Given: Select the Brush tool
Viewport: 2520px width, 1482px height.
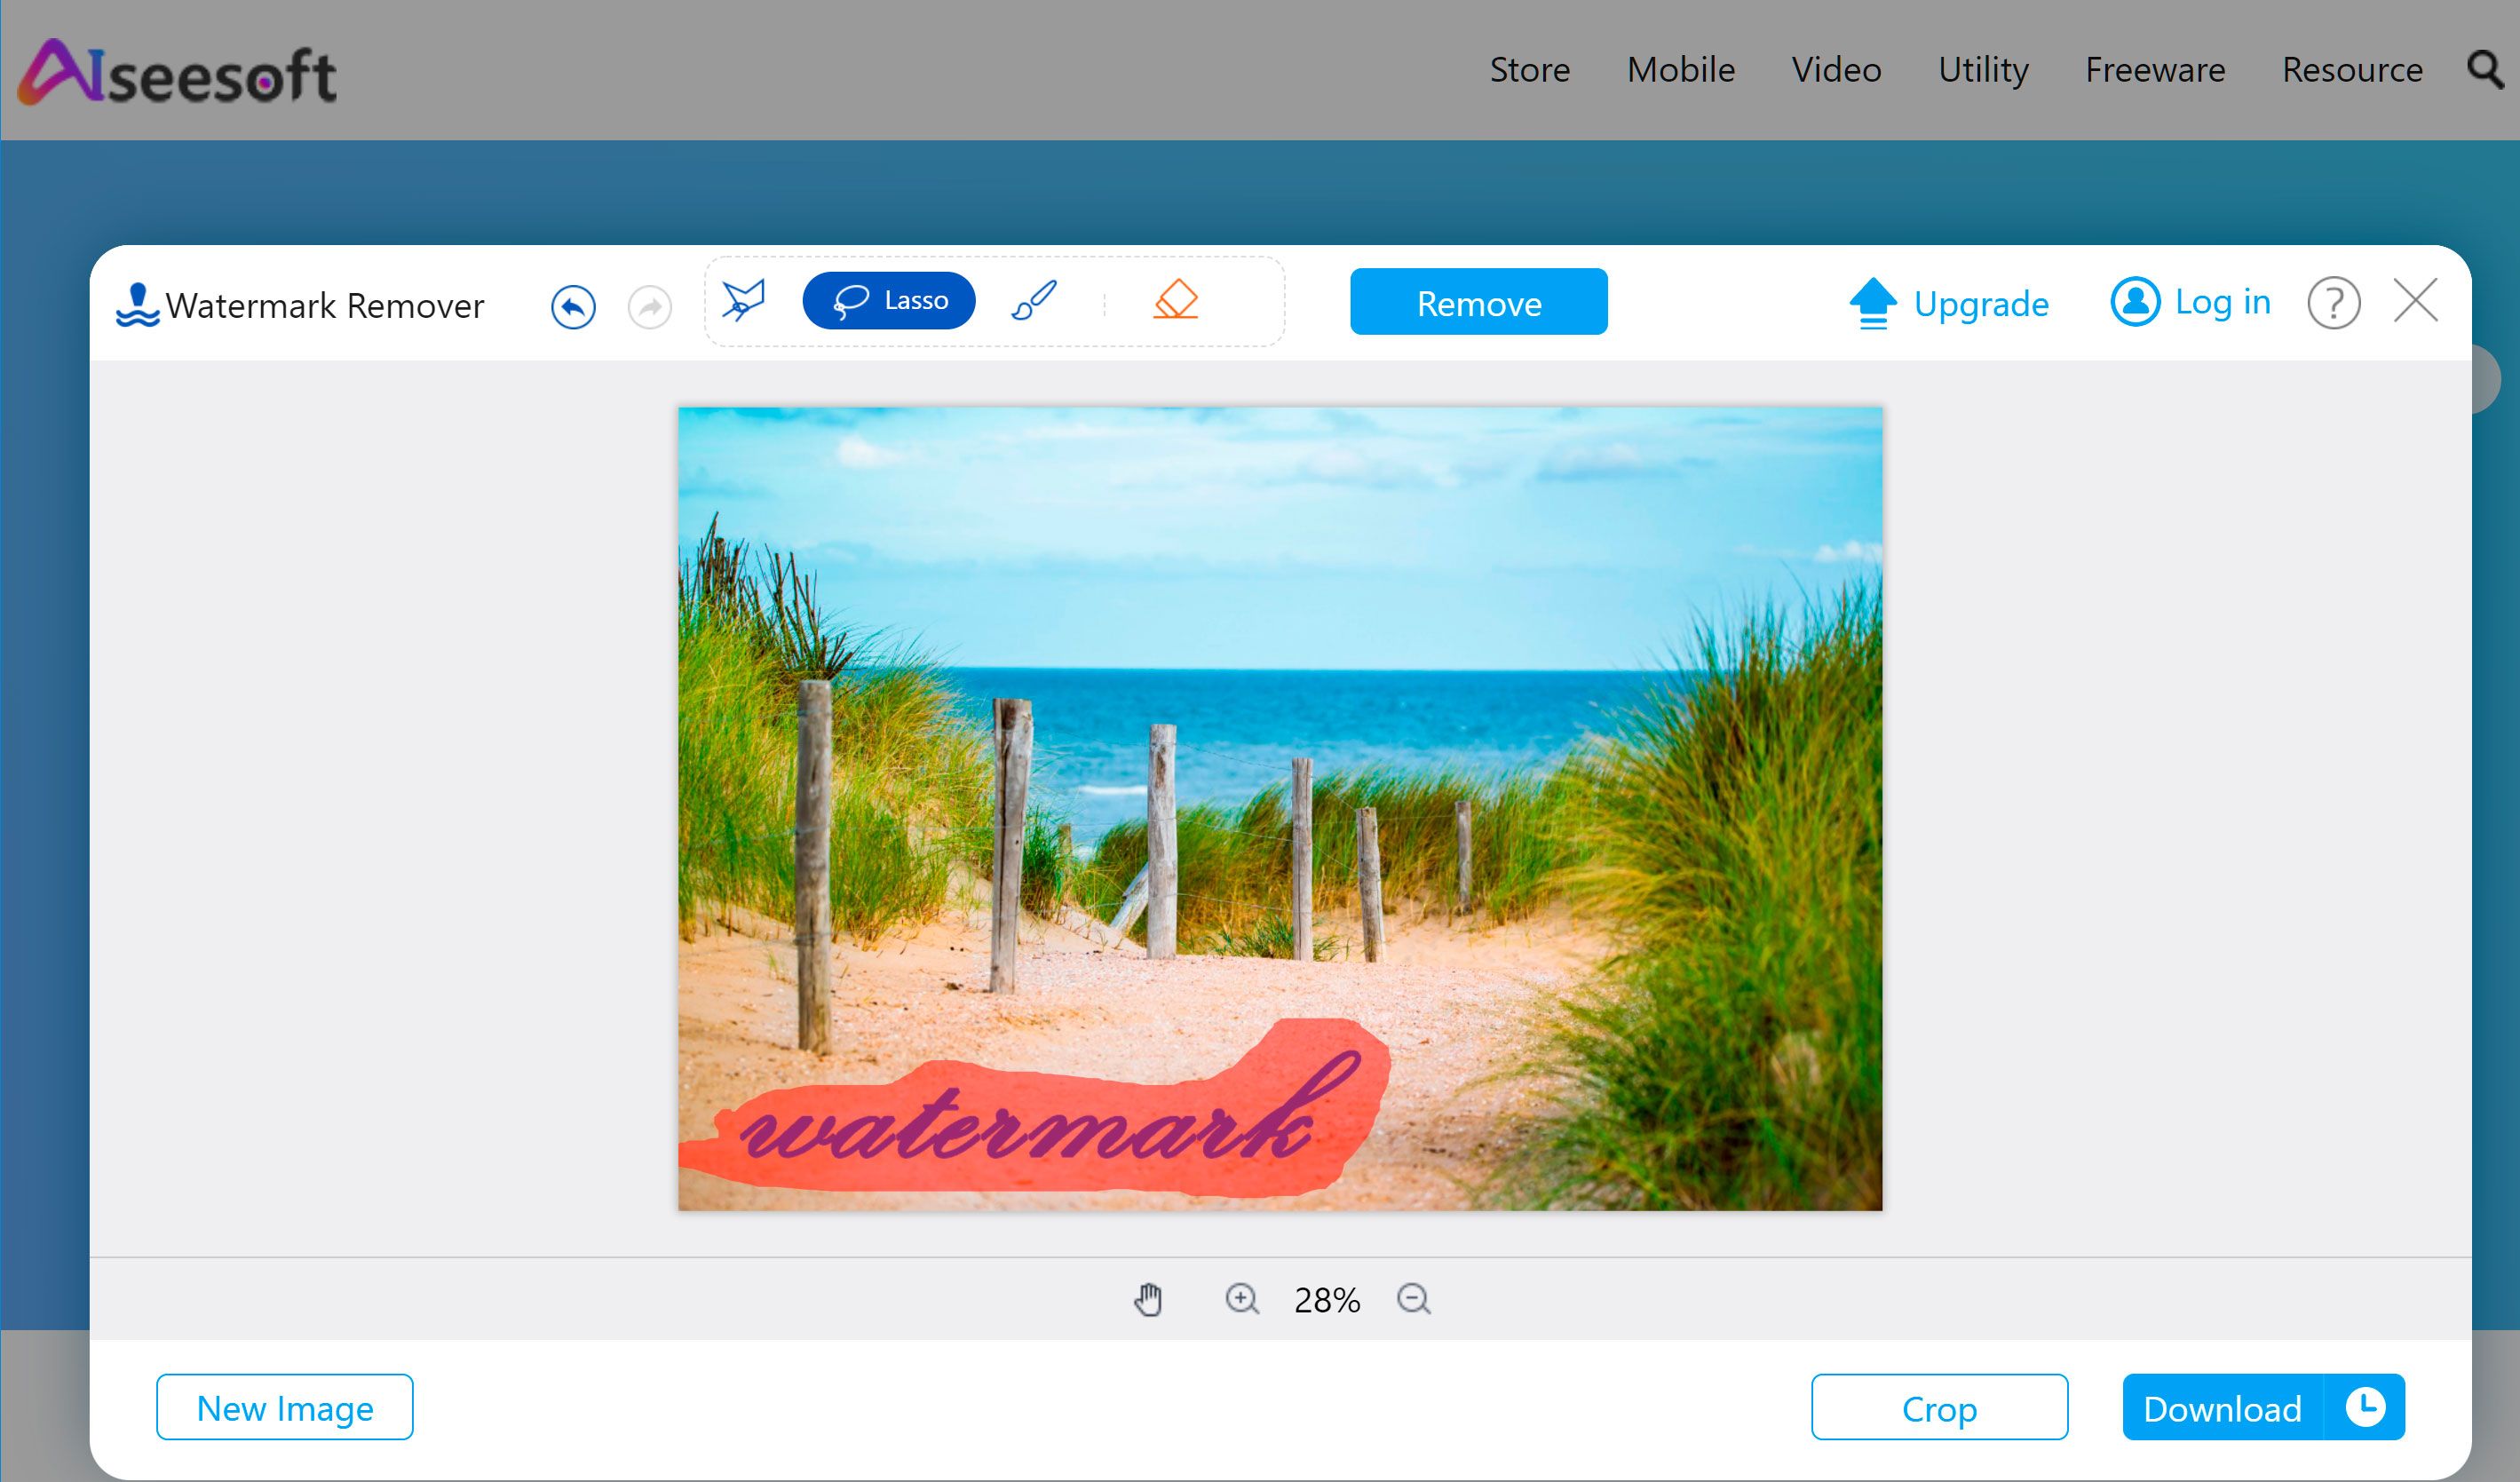Looking at the screenshot, I should tap(1032, 300).
